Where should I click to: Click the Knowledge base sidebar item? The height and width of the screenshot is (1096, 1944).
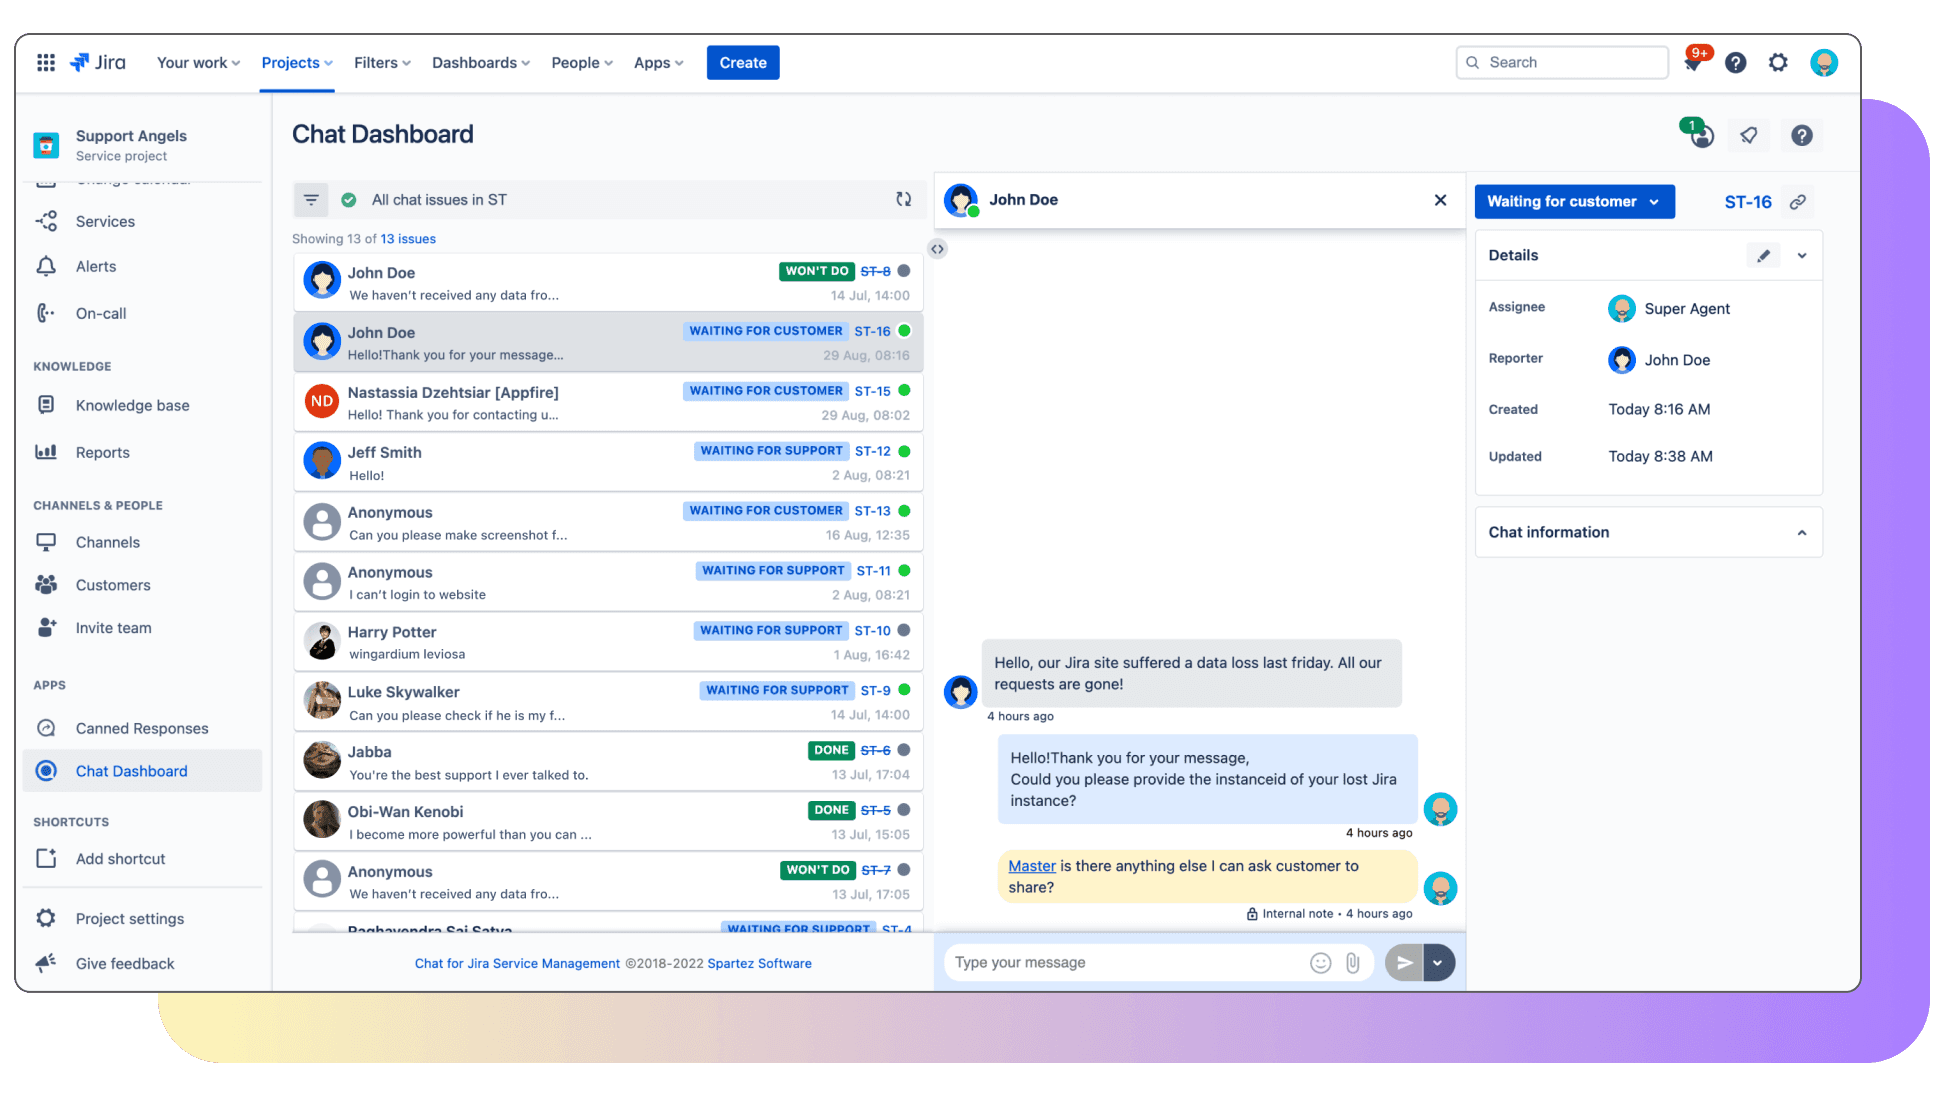coord(134,403)
